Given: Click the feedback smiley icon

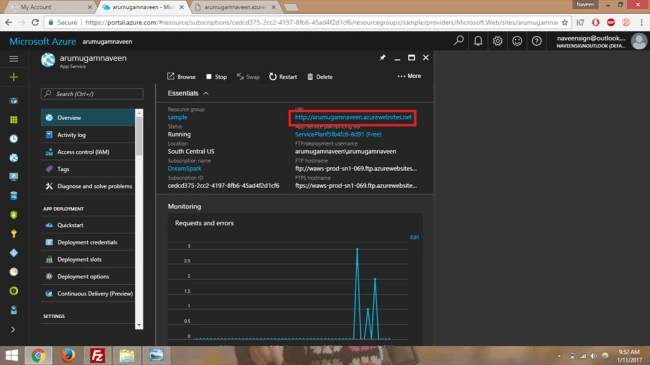Looking at the screenshot, I should (x=517, y=41).
